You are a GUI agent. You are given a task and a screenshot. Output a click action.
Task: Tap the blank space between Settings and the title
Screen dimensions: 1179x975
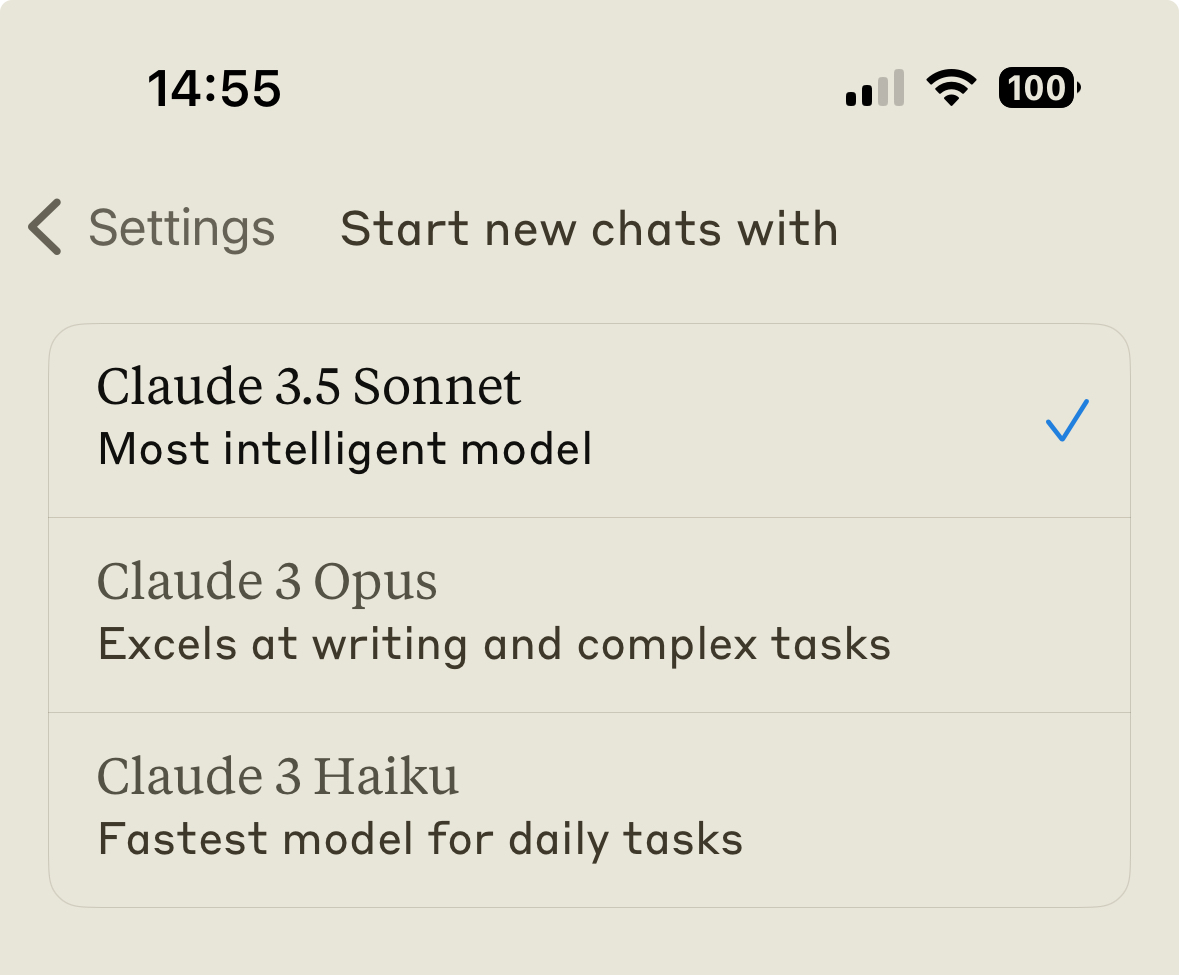point(308,228)
